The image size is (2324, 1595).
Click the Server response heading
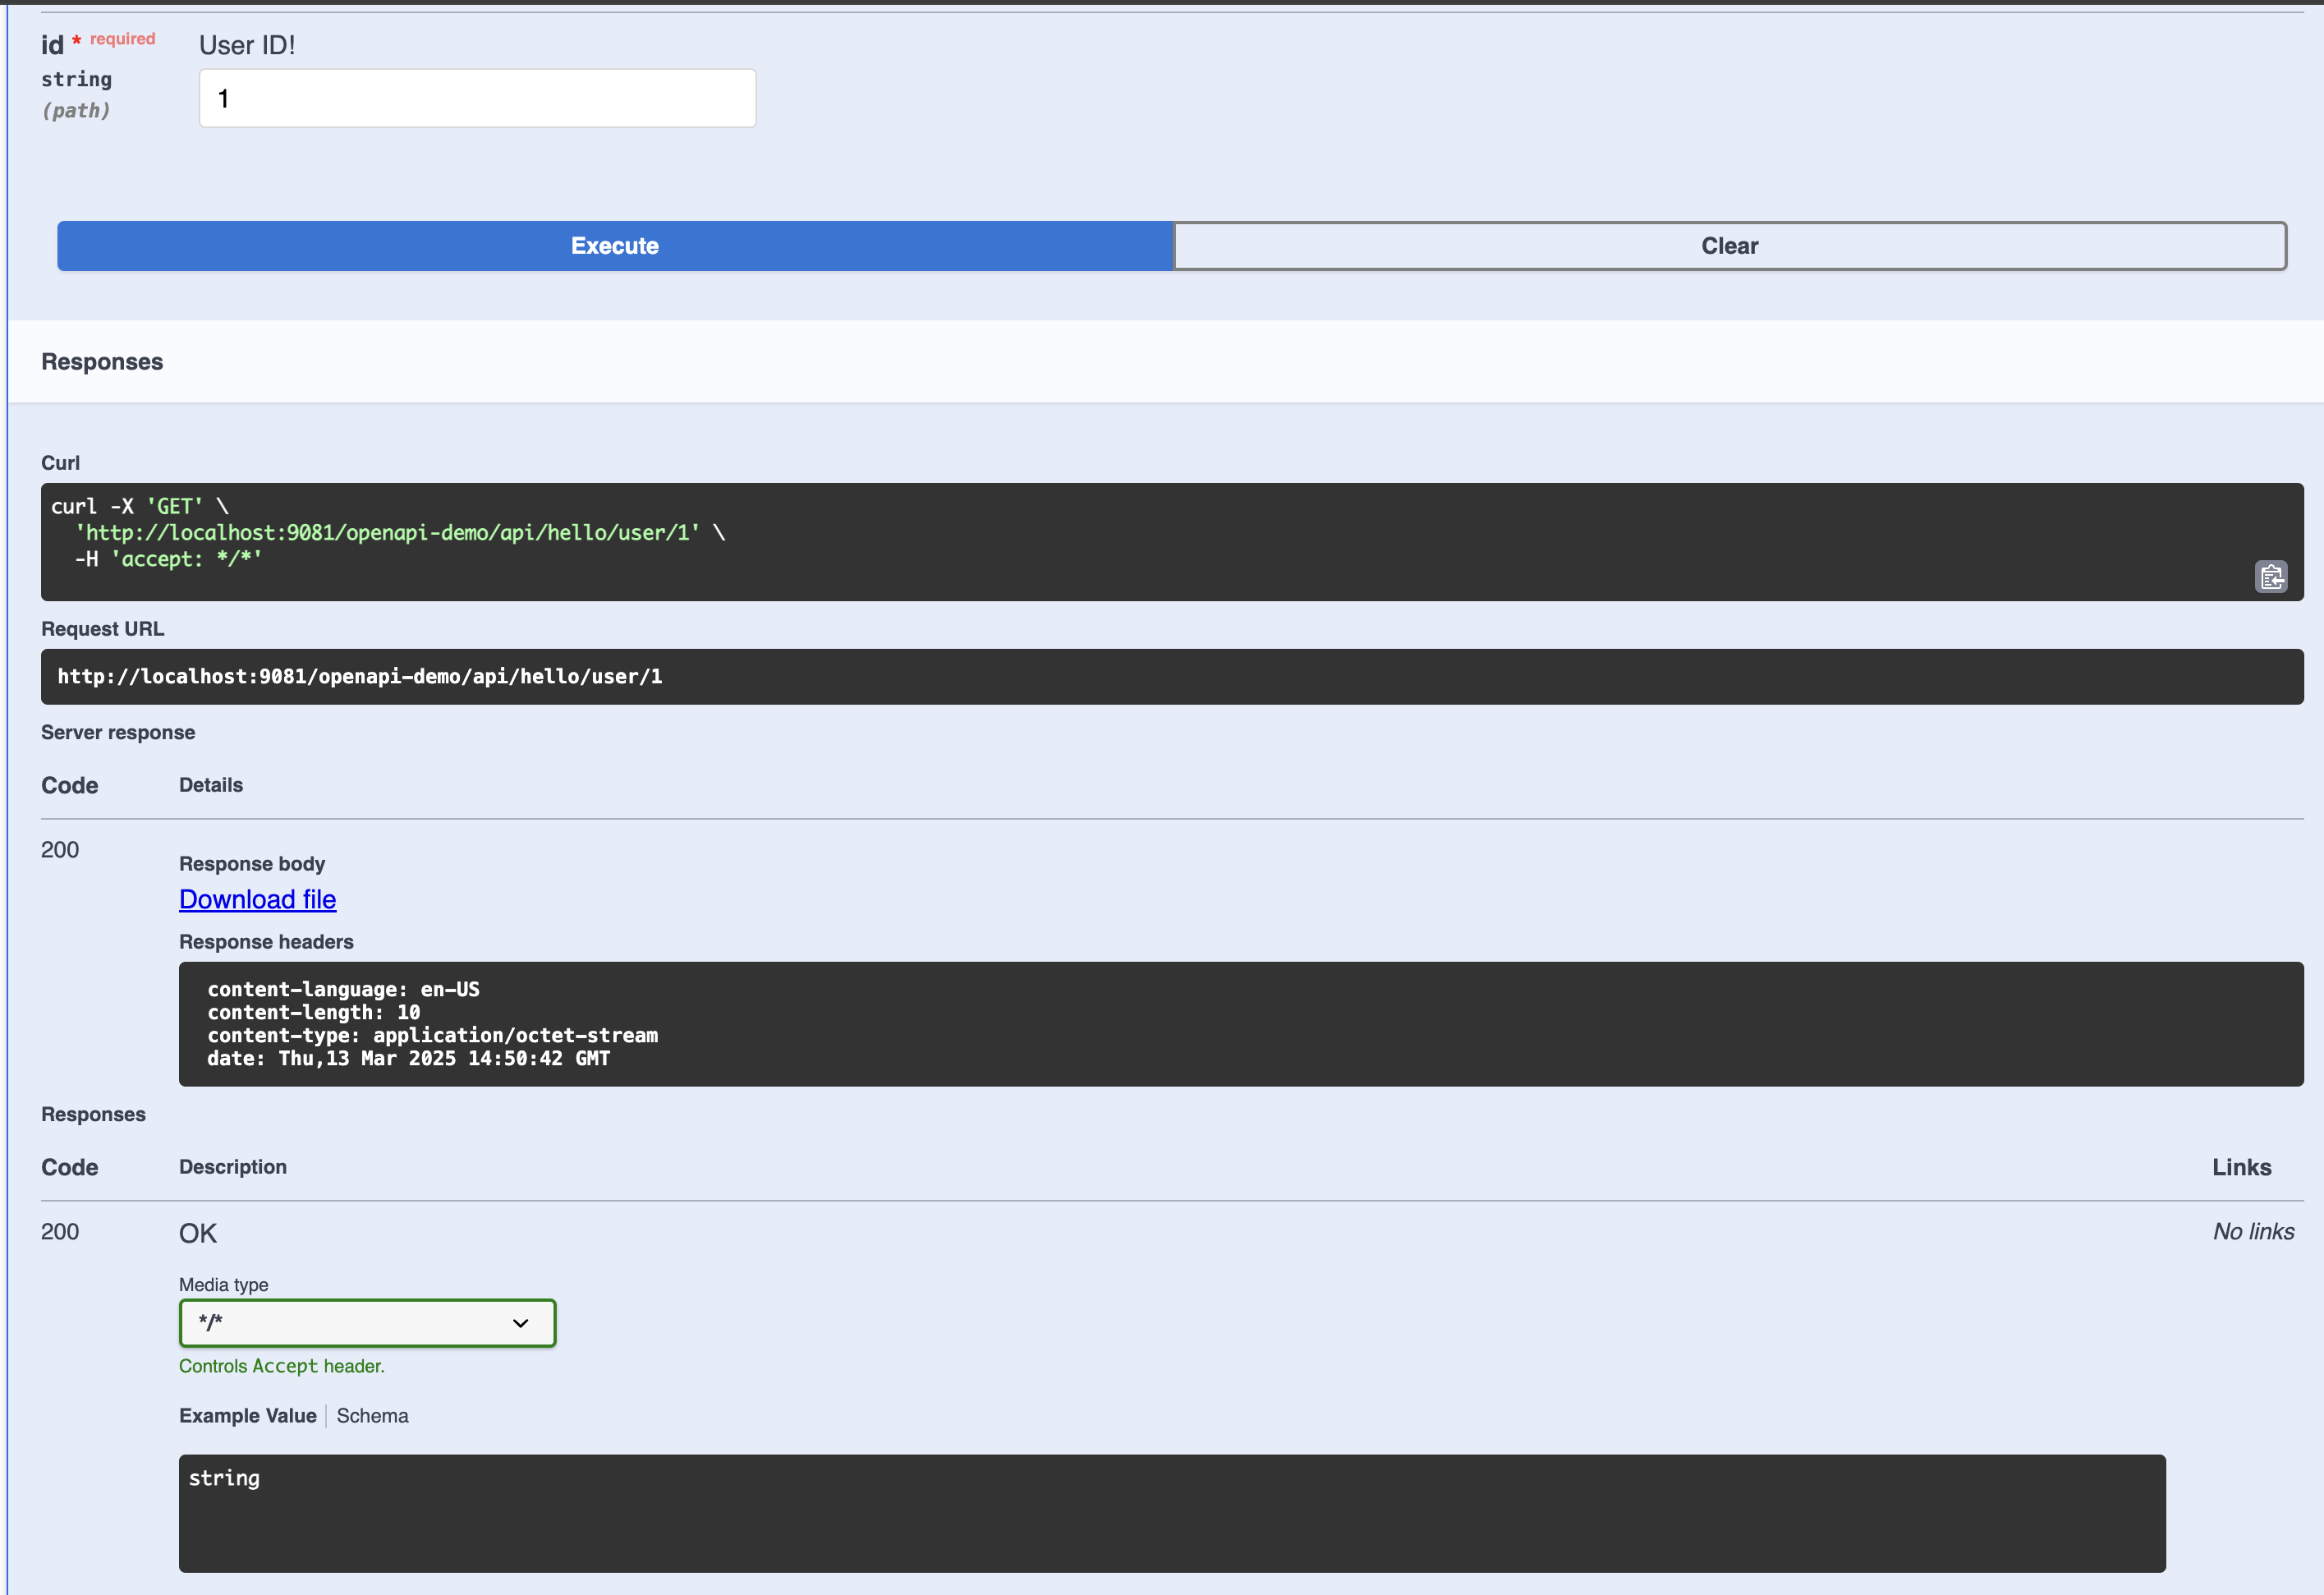[x=118, y=732]
